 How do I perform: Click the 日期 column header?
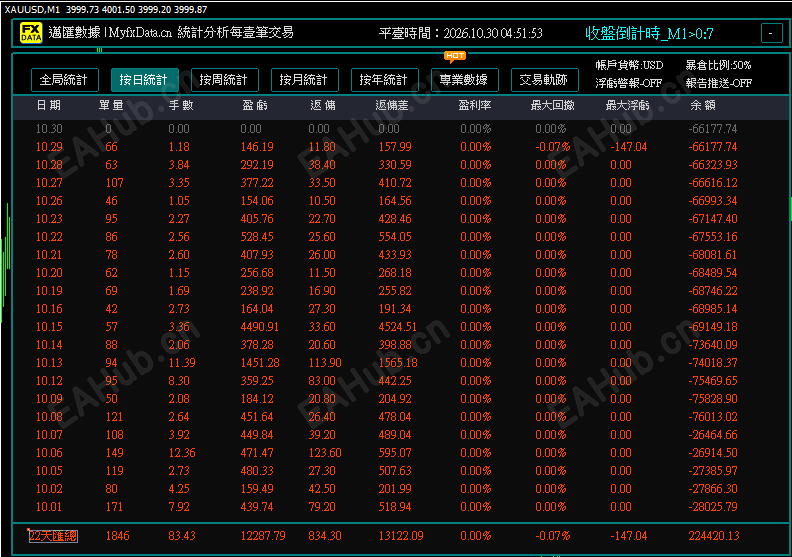tap(48, 105)
